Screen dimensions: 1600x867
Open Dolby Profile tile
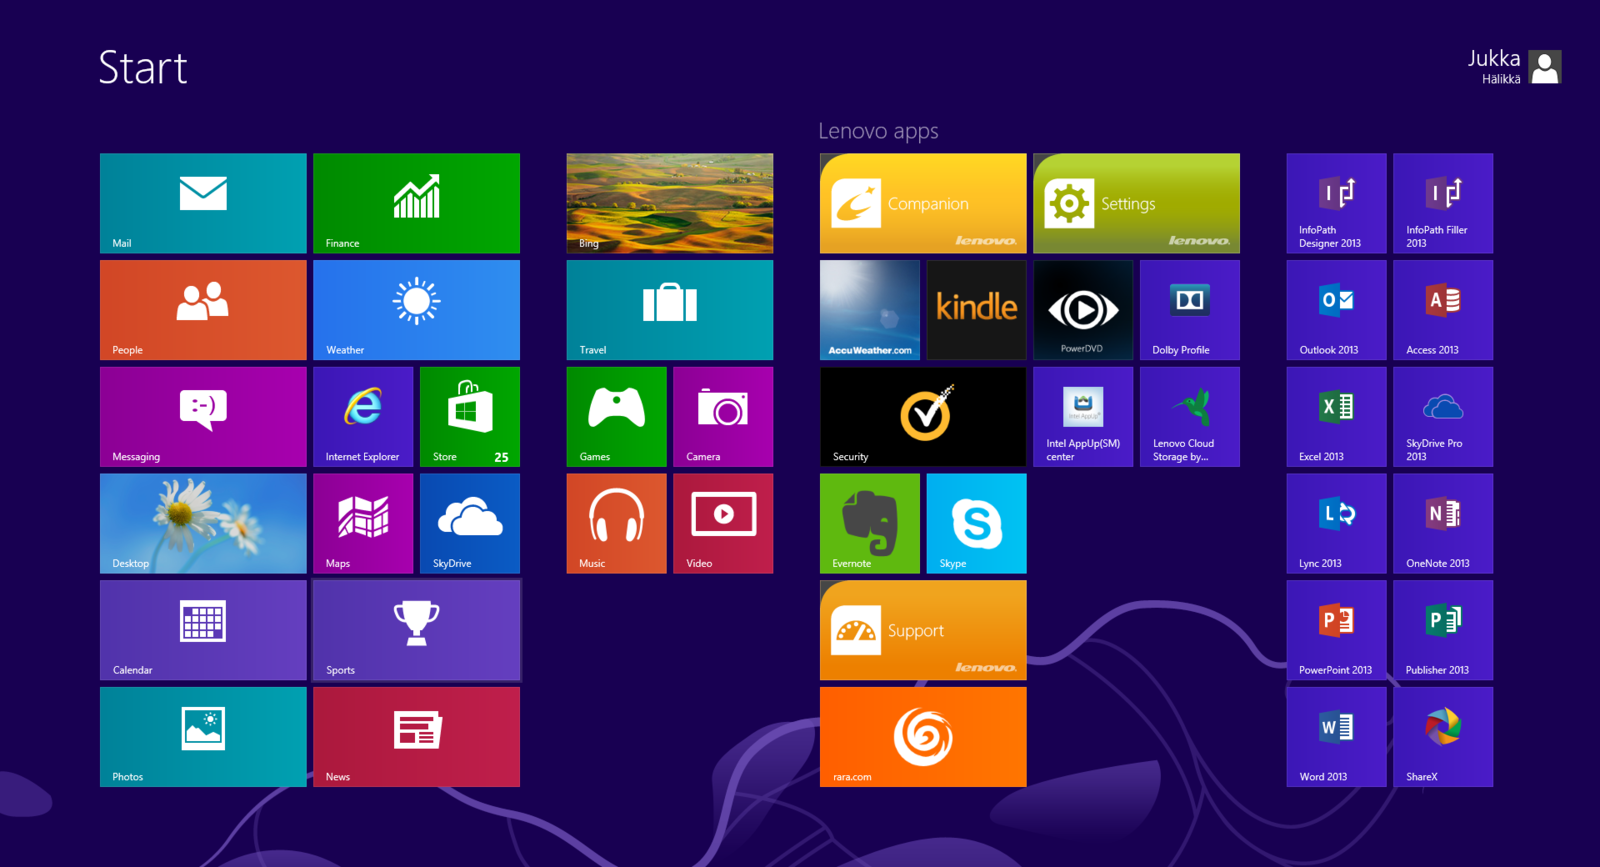pos(1190,310)
